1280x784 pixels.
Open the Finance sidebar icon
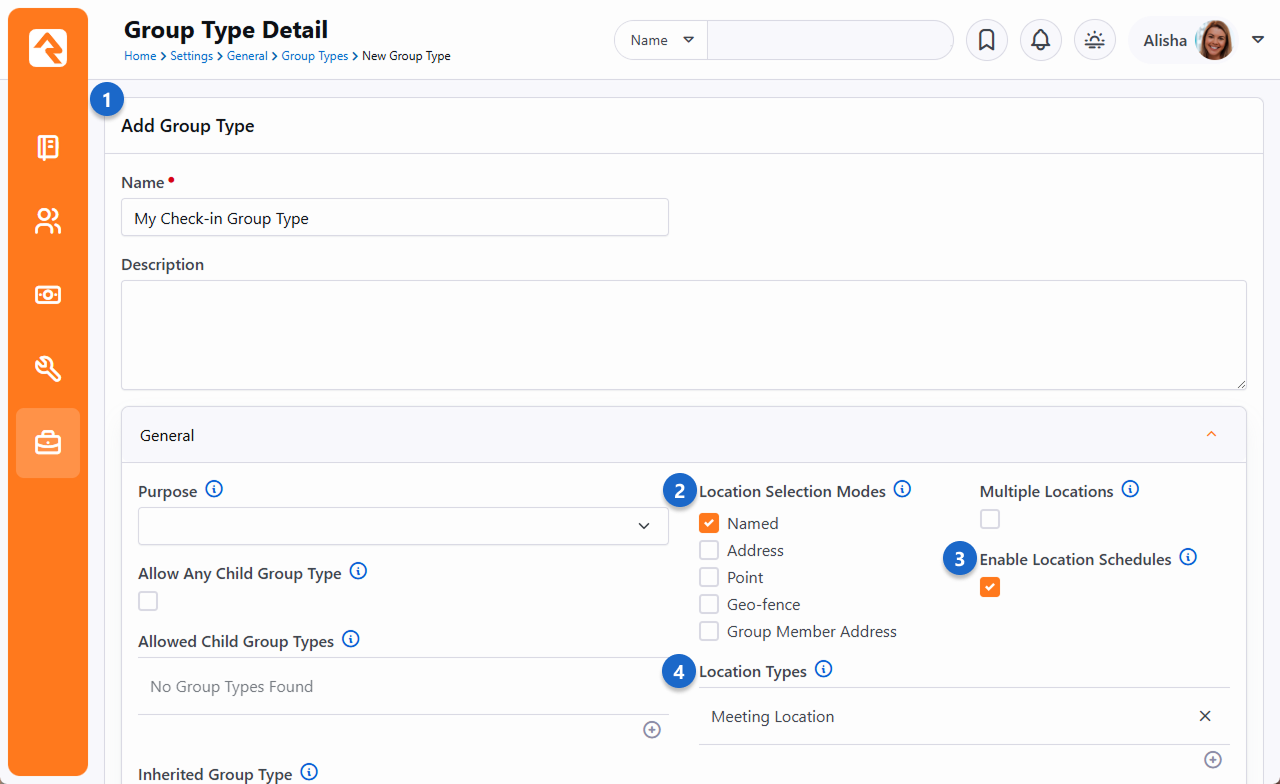(48, 295)
